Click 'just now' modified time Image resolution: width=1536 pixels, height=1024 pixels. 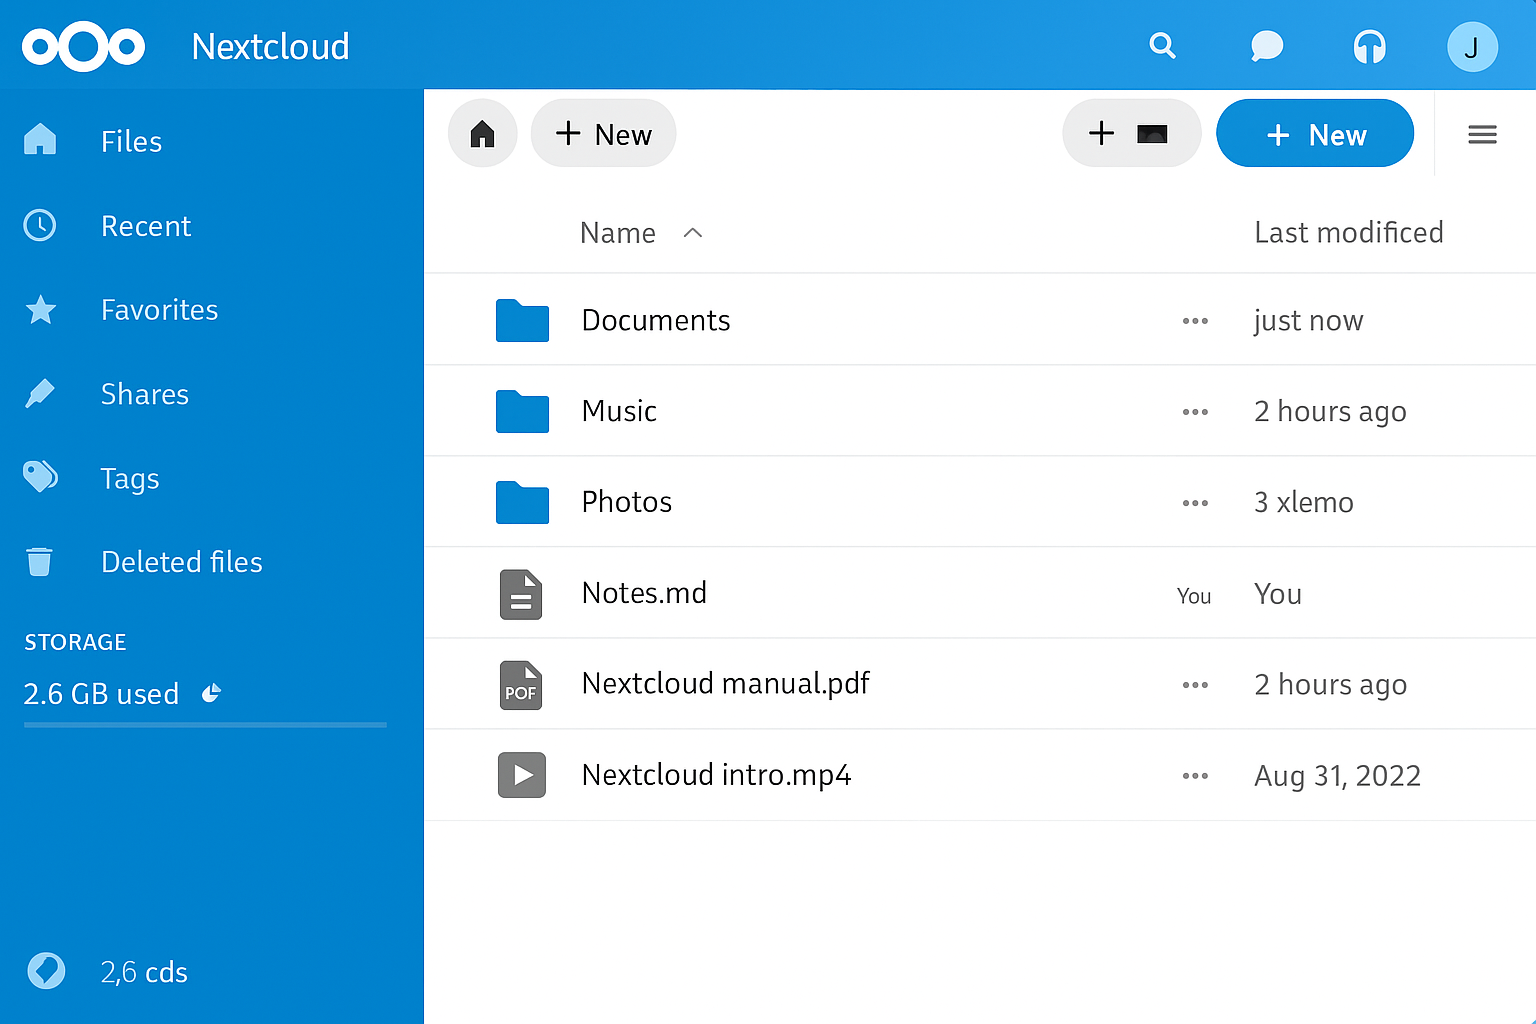click(1308, 321)
